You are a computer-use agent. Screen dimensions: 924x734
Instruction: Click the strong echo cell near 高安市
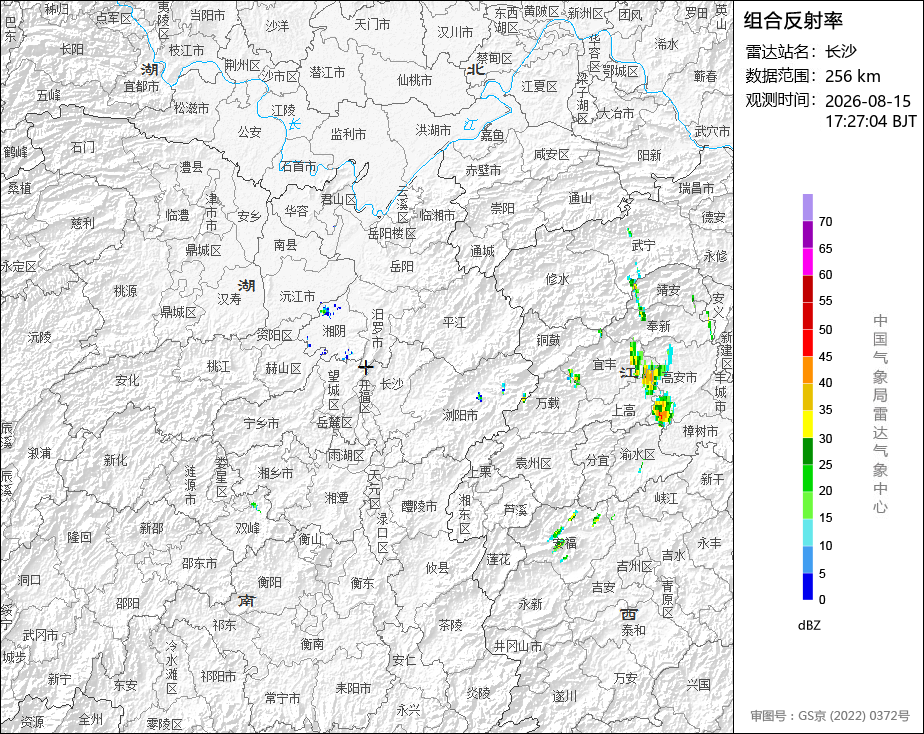(x=650, y=378)
